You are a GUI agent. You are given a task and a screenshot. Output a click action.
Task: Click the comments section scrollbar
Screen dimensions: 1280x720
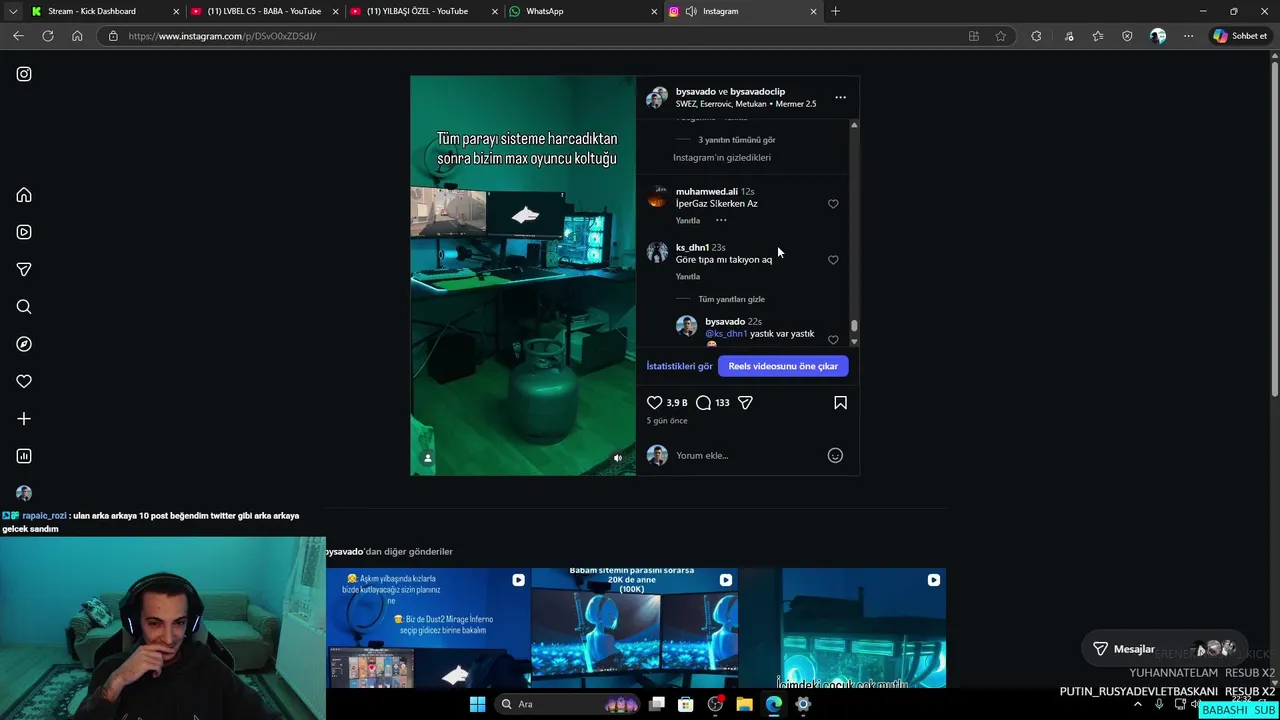click(x=854, y=325)
